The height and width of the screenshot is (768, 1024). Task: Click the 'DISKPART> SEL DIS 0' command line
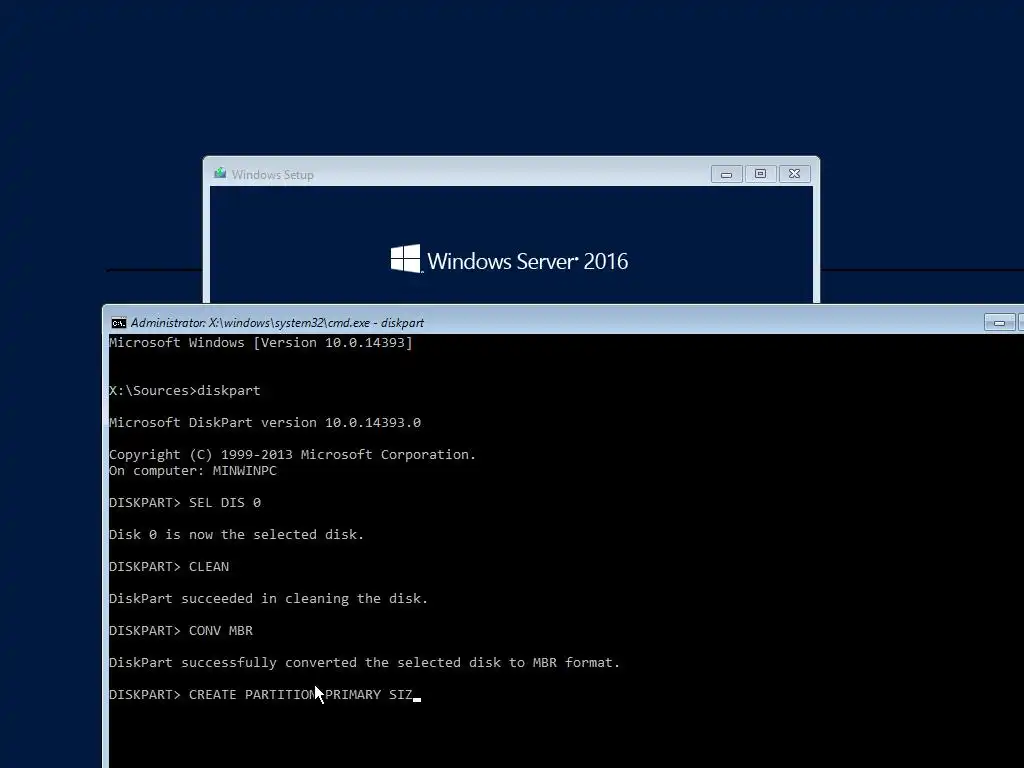[x=185, y=503]
